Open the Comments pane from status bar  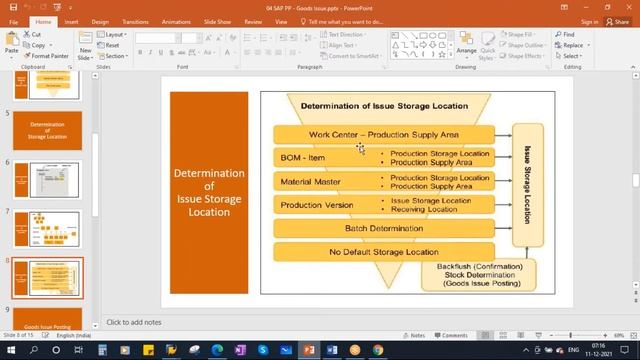pos(451,335)
